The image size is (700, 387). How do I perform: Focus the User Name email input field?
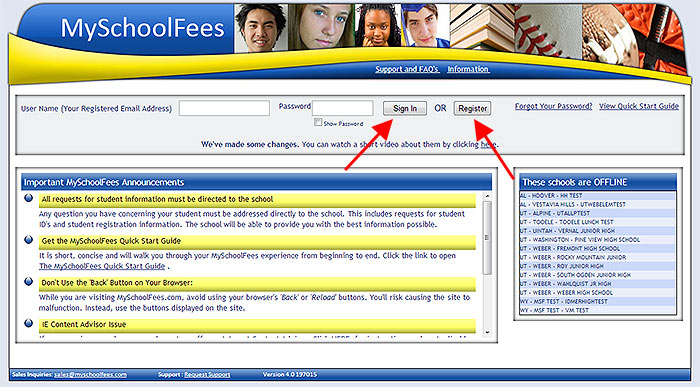[224, 108]
